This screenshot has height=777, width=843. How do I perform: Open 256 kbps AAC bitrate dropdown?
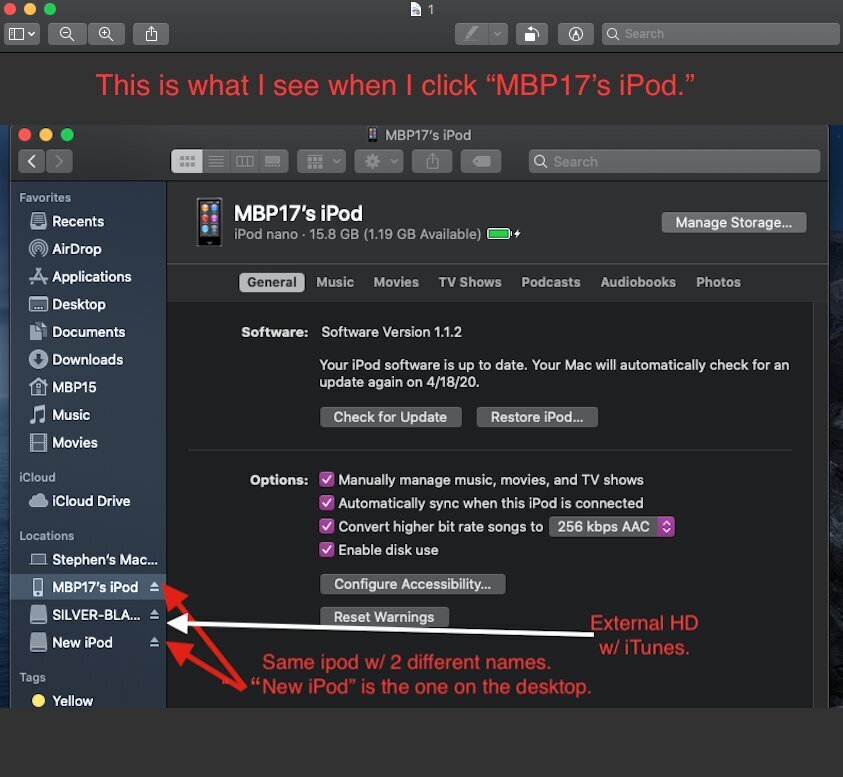click(x=612, y=526)
